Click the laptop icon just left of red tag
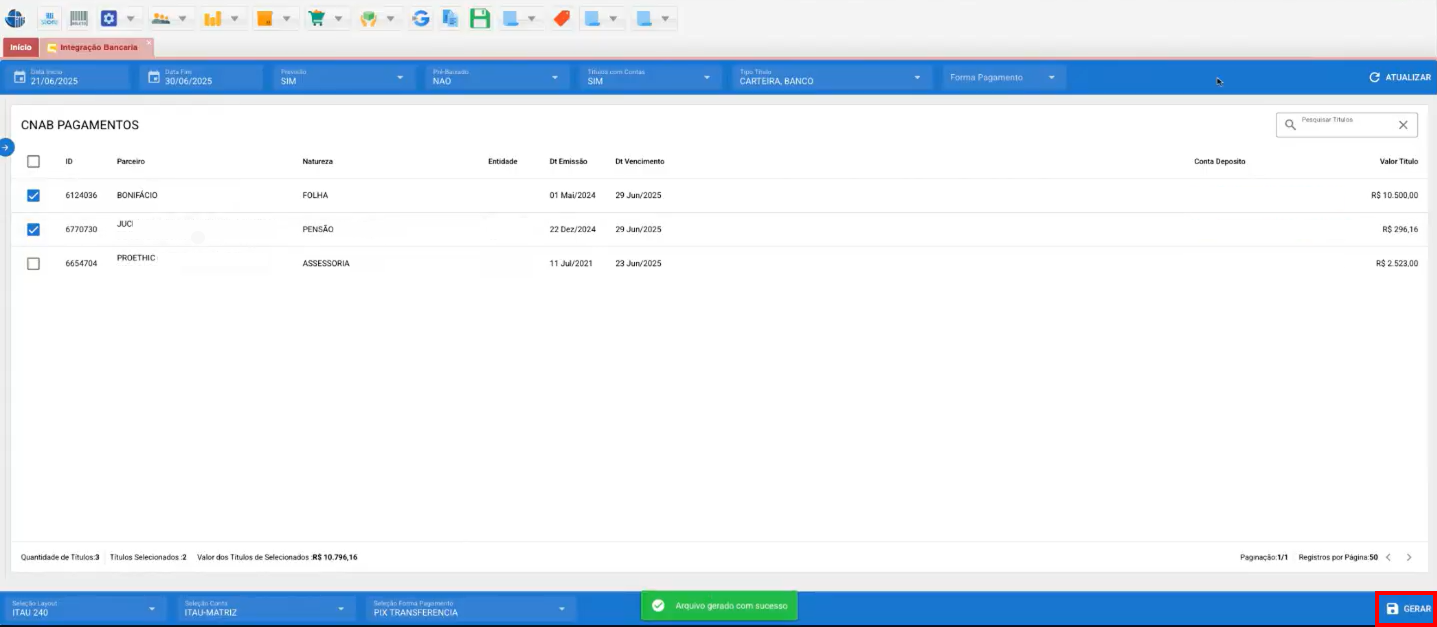 coord(511,18)
